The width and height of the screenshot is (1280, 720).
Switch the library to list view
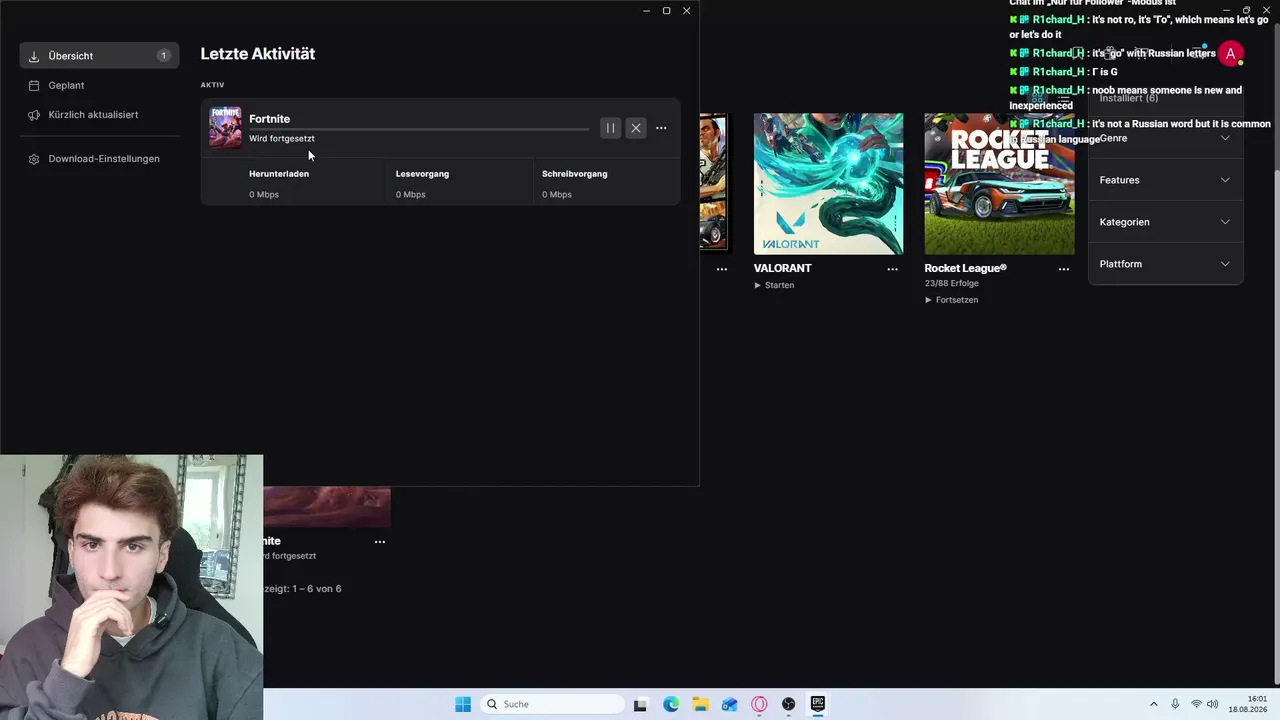click(1064, 99)
